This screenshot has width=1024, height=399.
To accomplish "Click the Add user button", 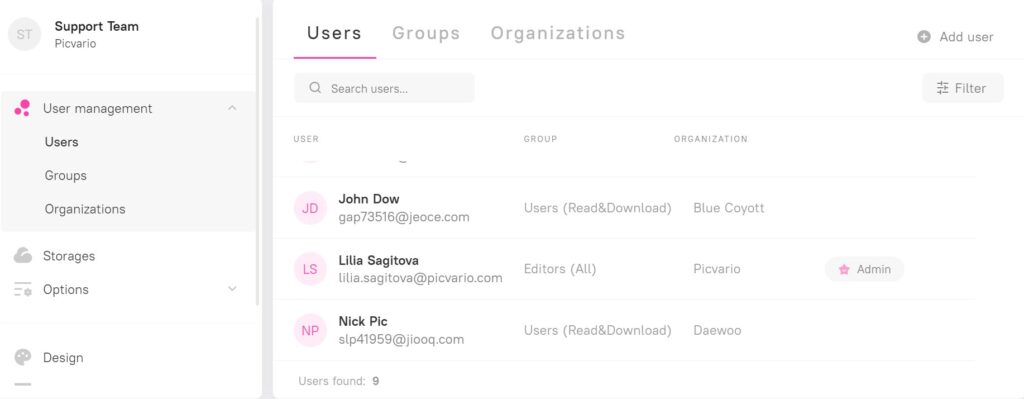I will (955, 37).
